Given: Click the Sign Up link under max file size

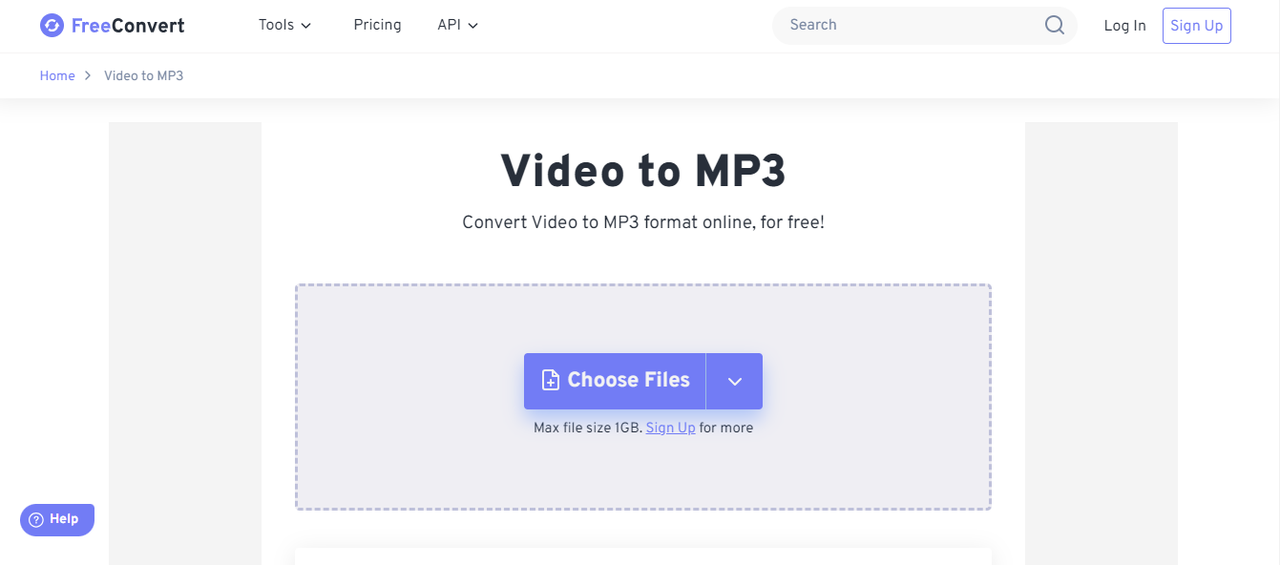Looking at the screenshot, I should tap(670, 428).
